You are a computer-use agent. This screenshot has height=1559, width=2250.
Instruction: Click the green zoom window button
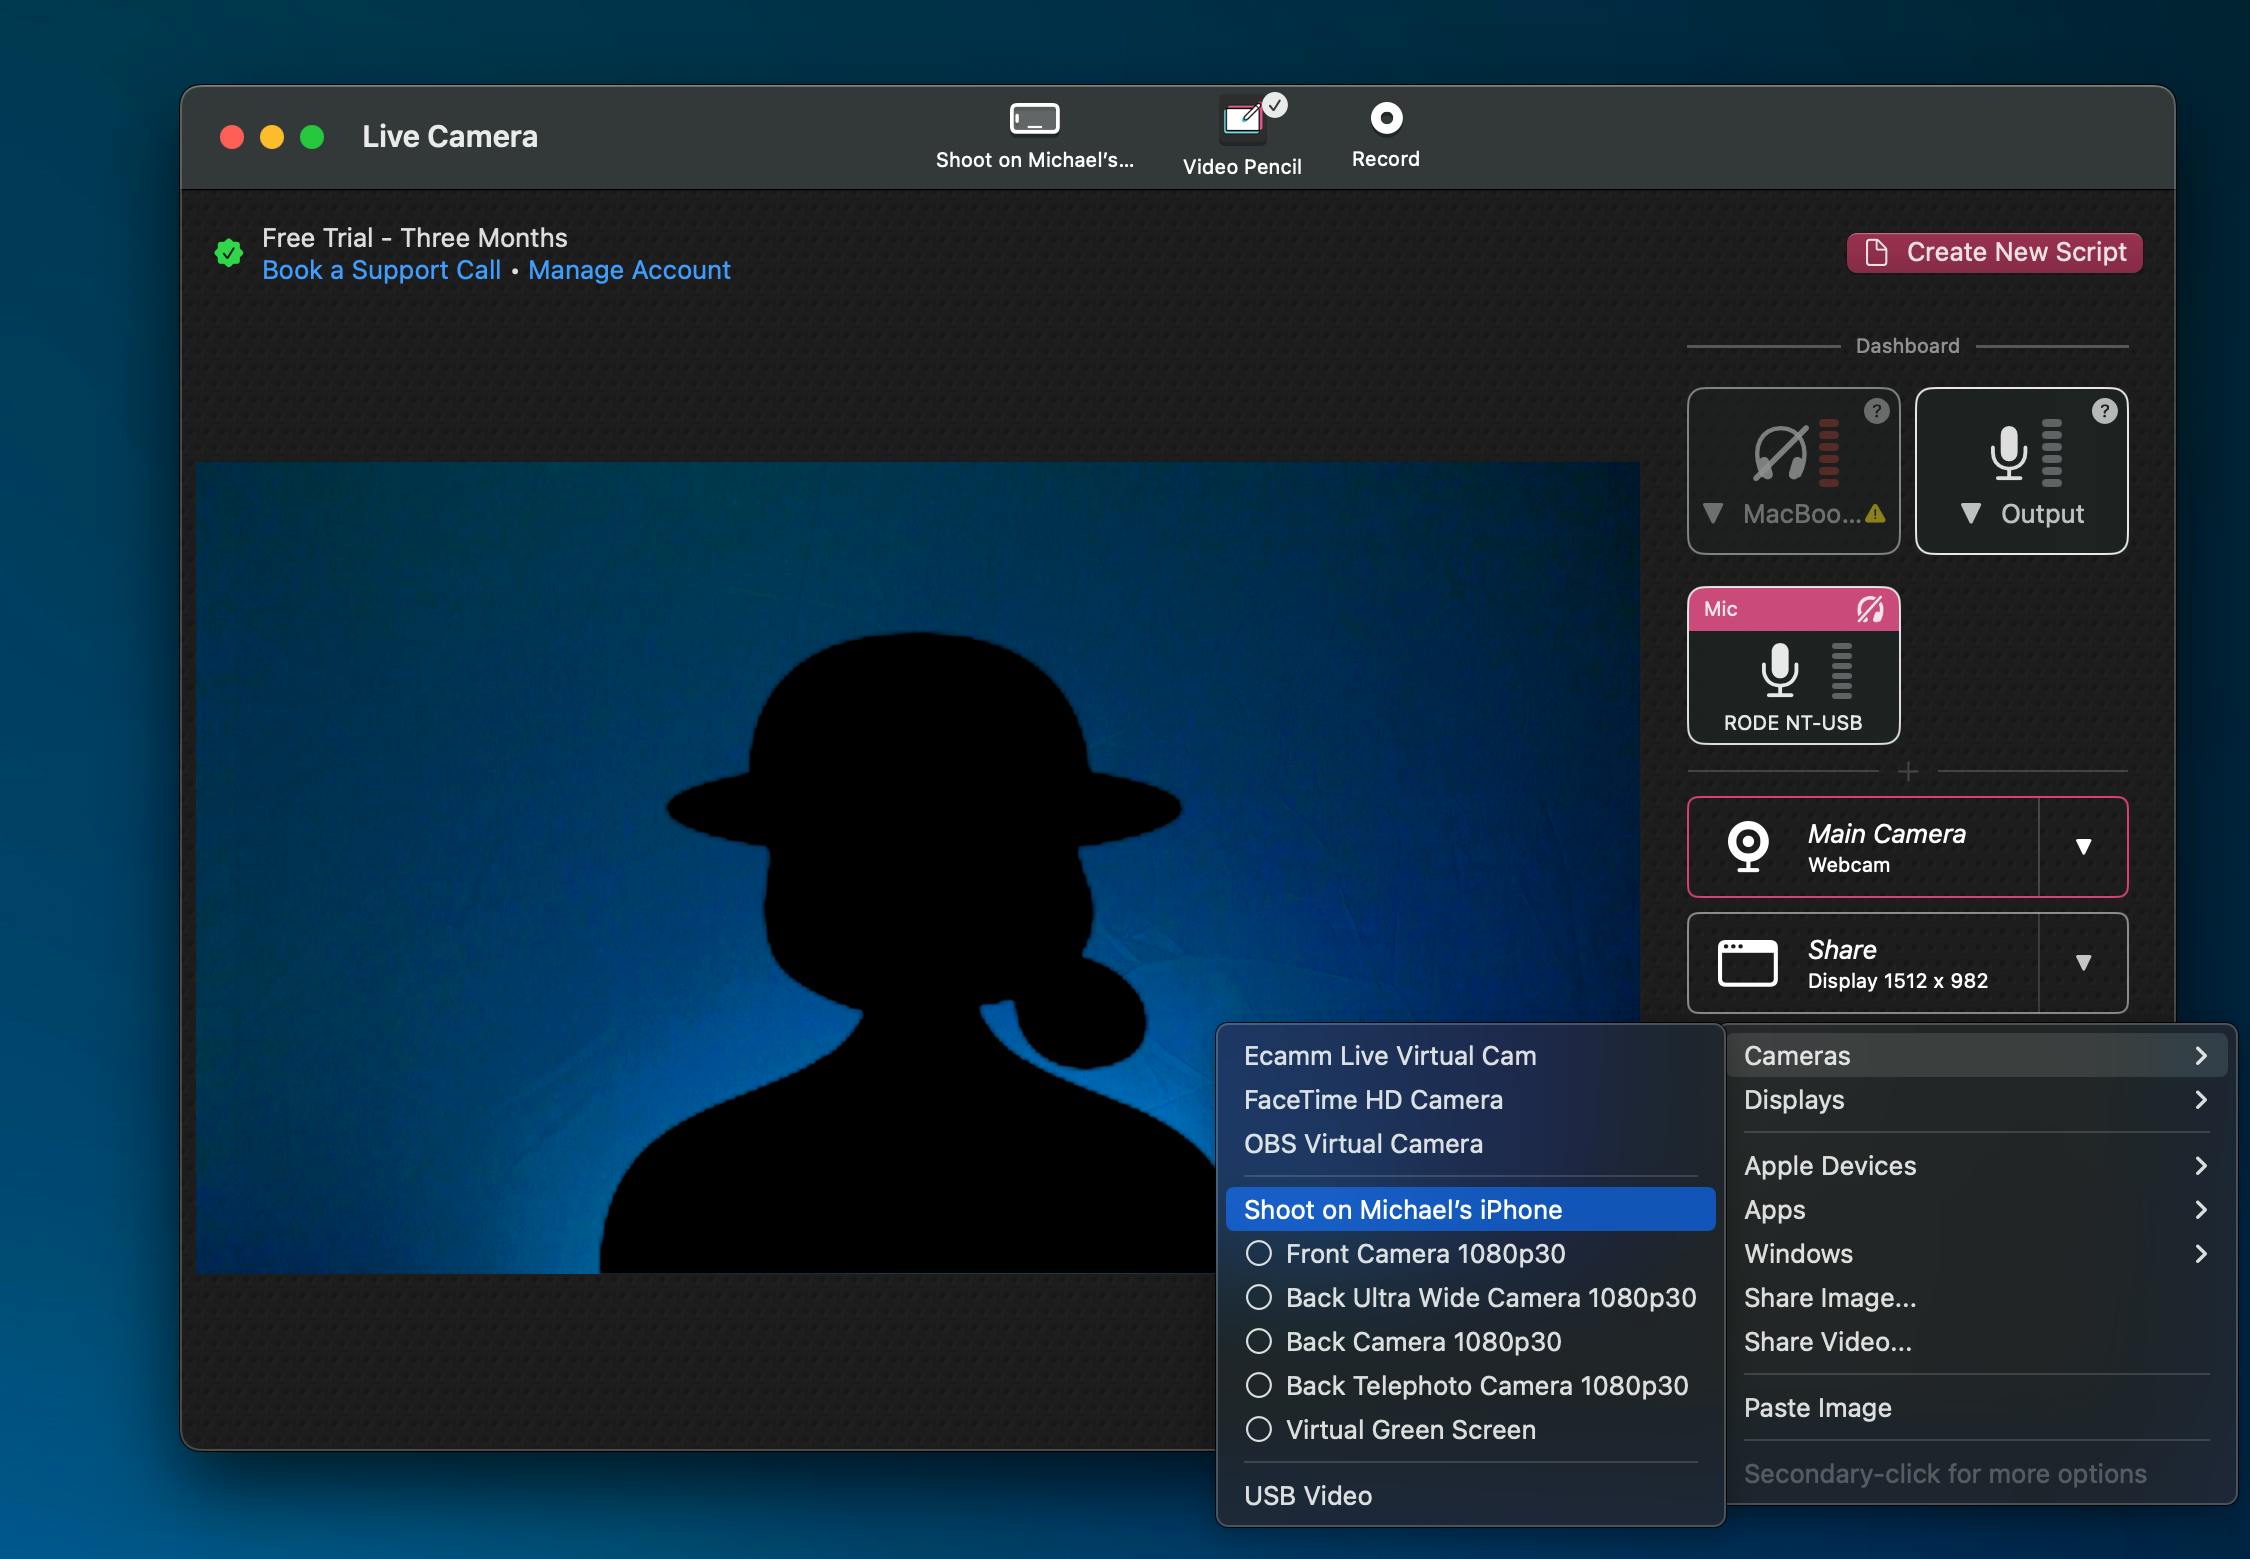[x=312, y=137]
